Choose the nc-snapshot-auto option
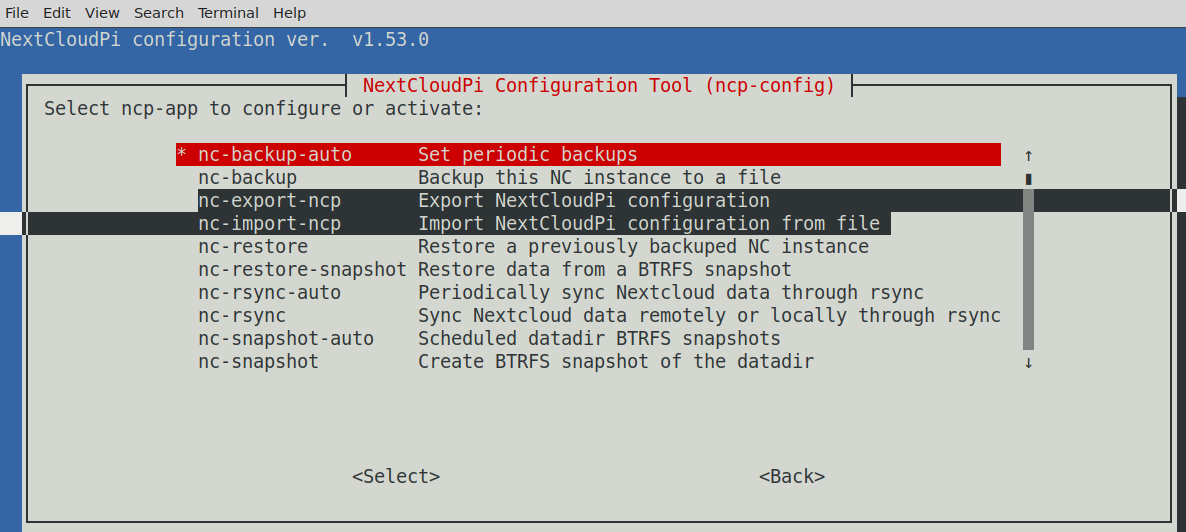 (x=286, y=339)
